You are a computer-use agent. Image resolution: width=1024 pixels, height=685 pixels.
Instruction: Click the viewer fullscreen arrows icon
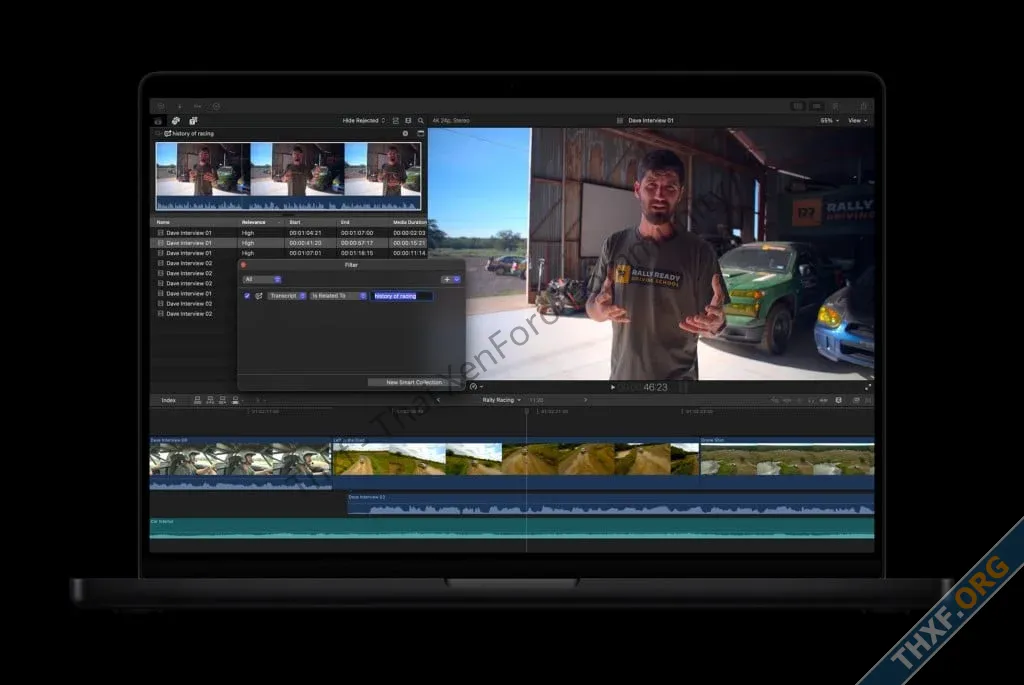point(867,386)
